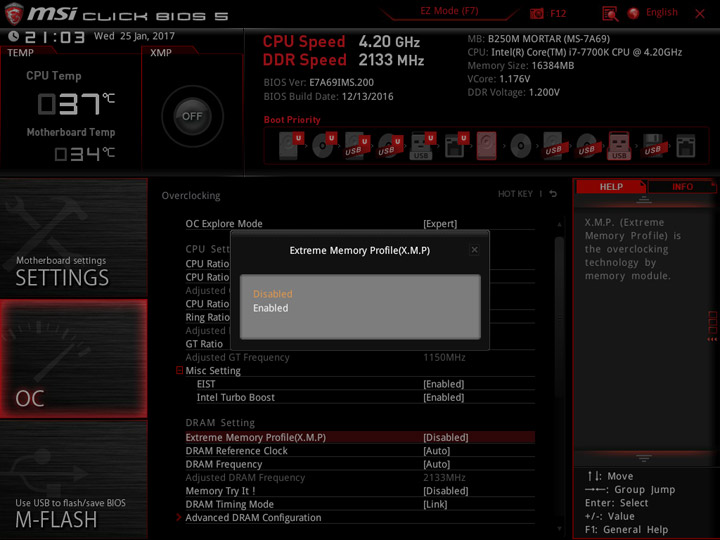Select the Extreme Memory Profile(X.M.P) row
This screenshot has height=540, width=720.
(x=360, y=437)
